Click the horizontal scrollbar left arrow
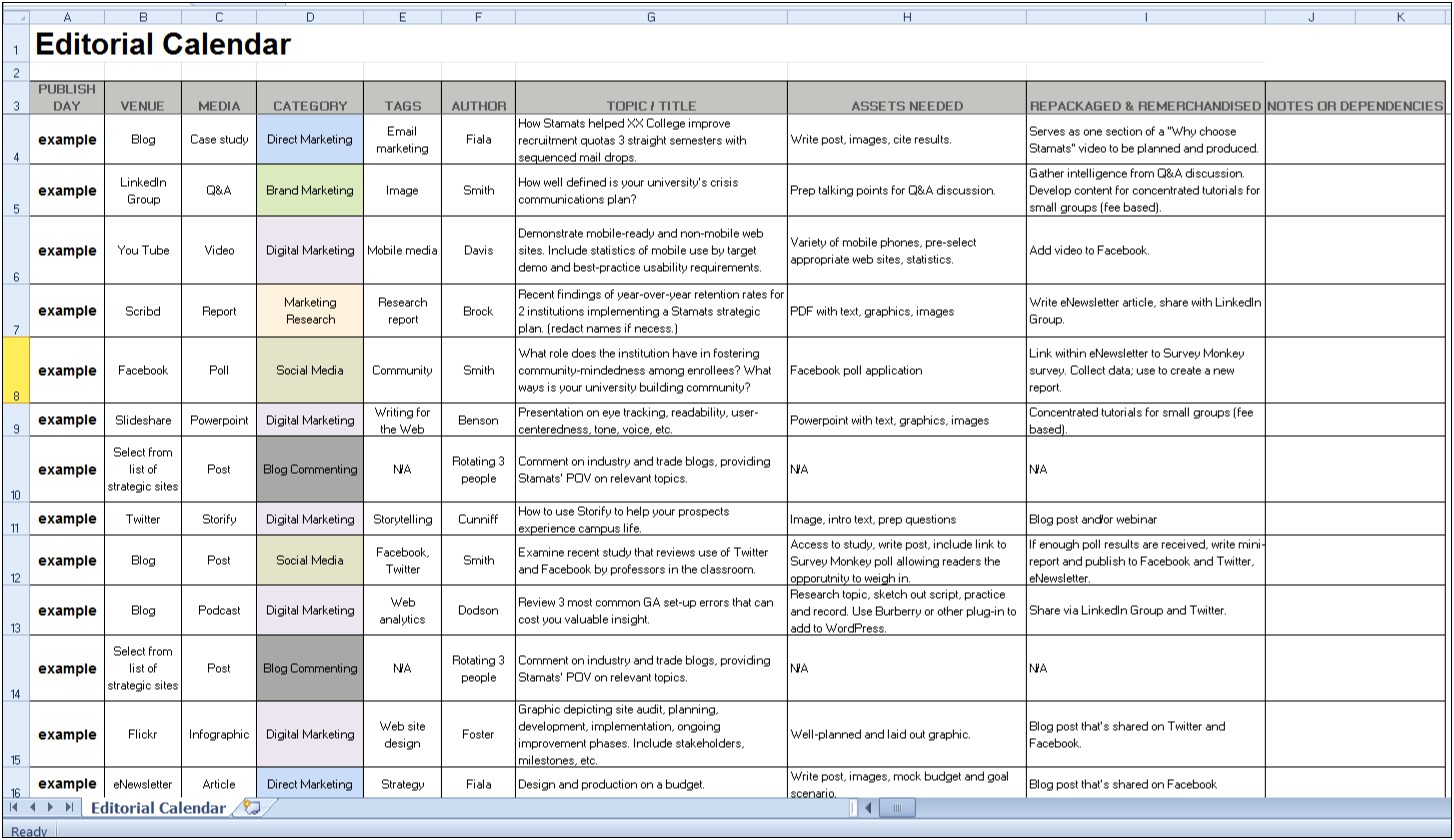The image size is (1454, 840). pyautogui.click(x=868, y=807)
